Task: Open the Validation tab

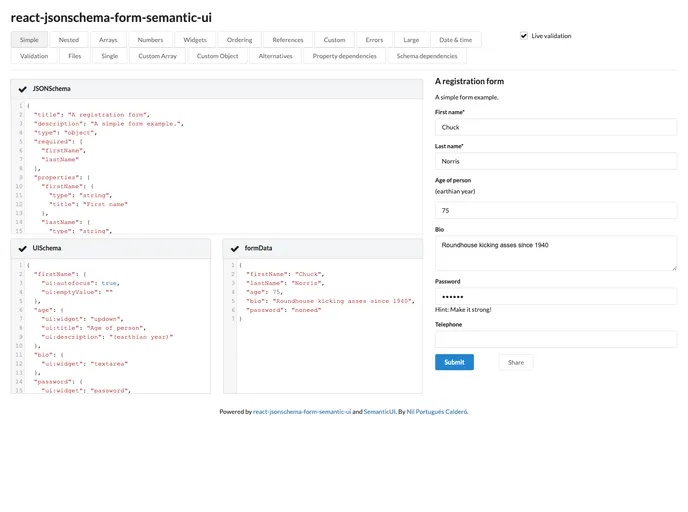Action: (x=34, y=56)
